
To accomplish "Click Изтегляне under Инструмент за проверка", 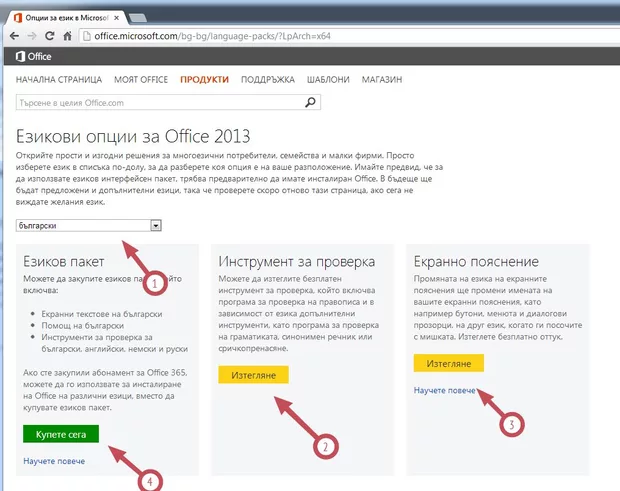I will tap(253, 375).
